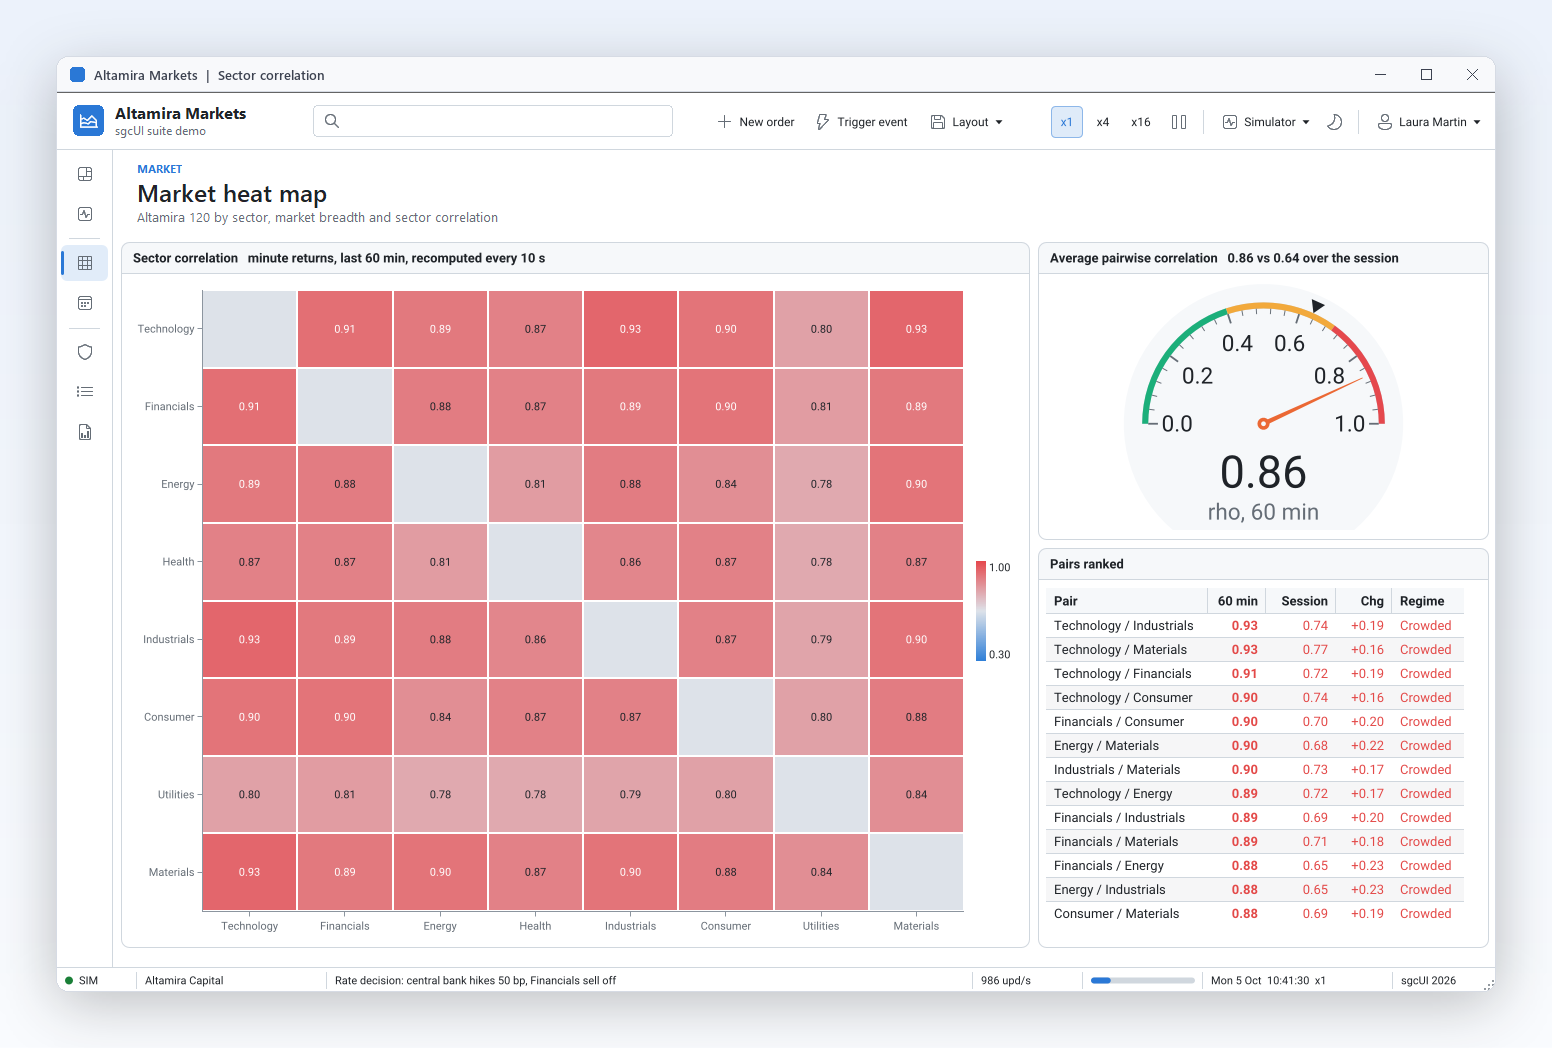Click the New order button
1552x1048 pixels.
[756, 122]
